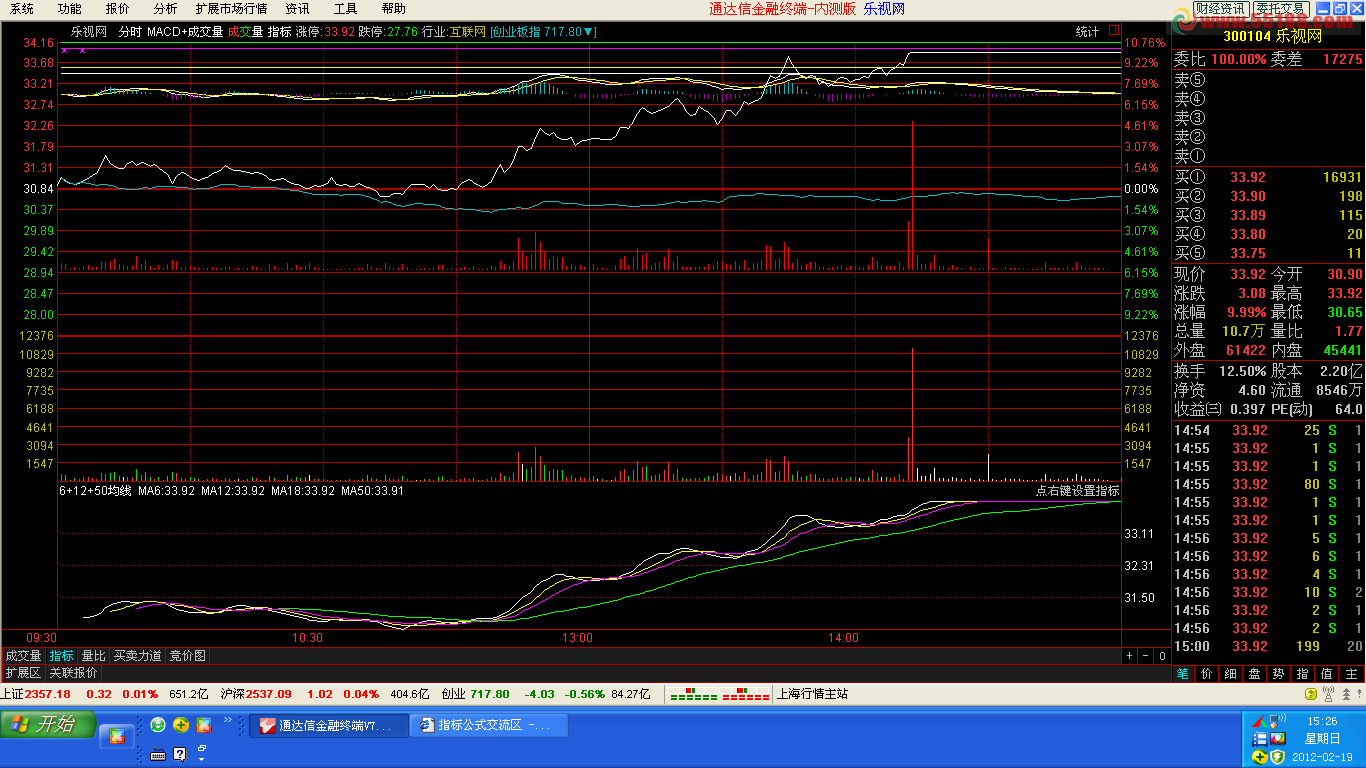
Task: Click the antenna signal icon in status bar
Action: [1328, 693]
